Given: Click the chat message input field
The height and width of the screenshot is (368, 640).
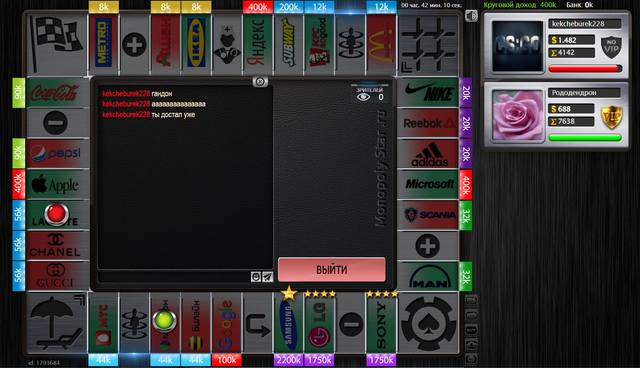Looking at the screenshot, I should (174, 277).
